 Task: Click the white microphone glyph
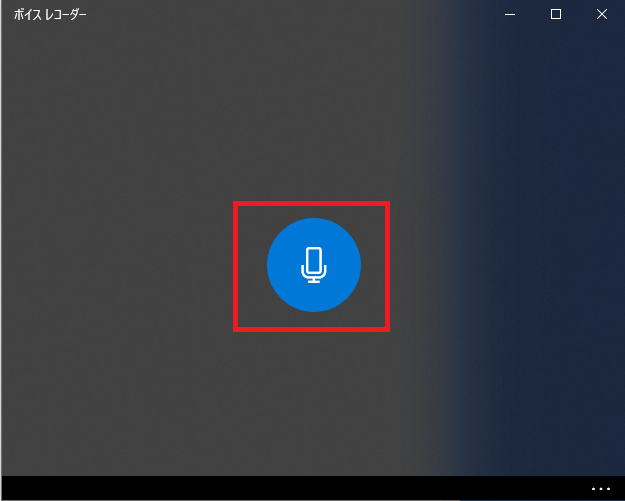(x=314, y=265)
